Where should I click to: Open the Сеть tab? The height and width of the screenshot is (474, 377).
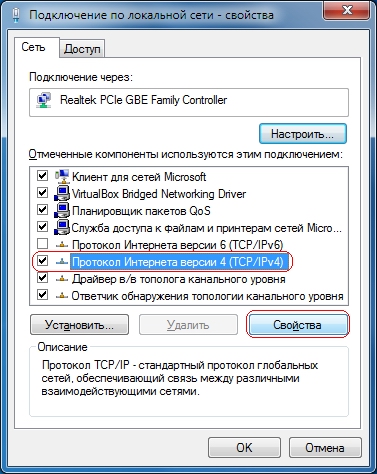pyautogui.click(x=33, y=47)
